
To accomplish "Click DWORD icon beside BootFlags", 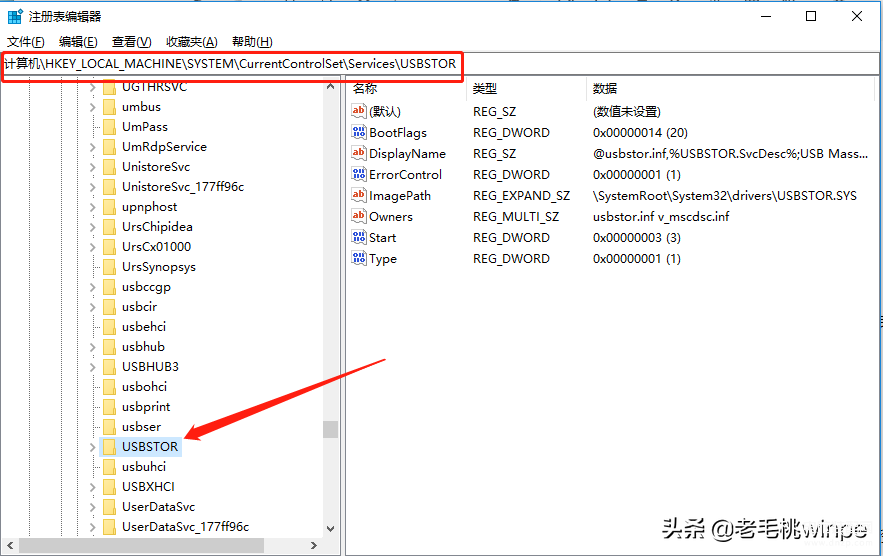I will [359, 132].
